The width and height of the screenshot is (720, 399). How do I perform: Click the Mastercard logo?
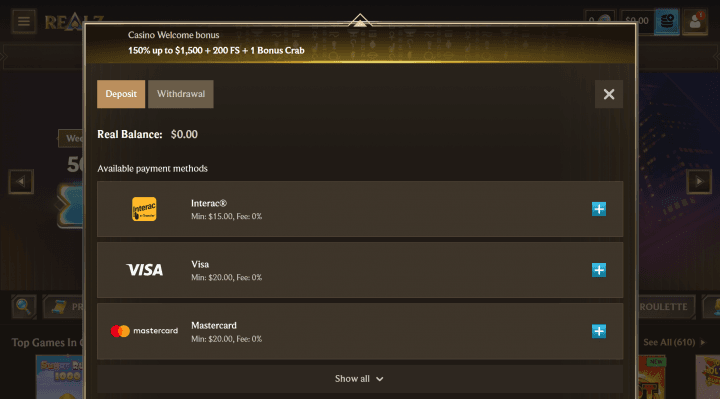coord(144,331)
